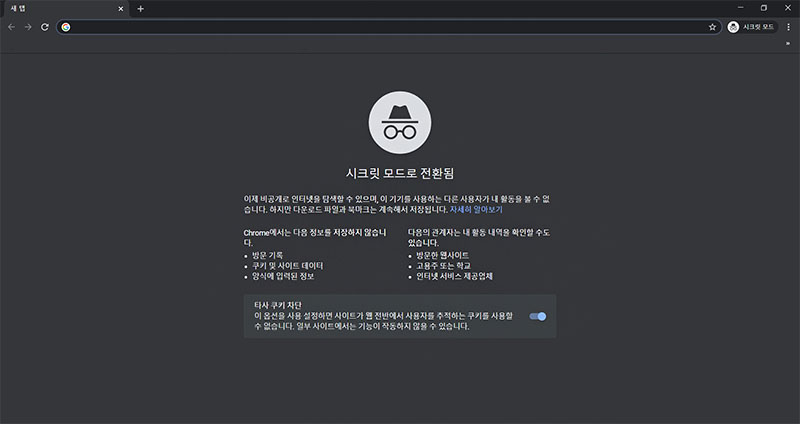Minimize the Chrome window
The height and width of the screenshot is (444, 800).
[x=740, y=8]
